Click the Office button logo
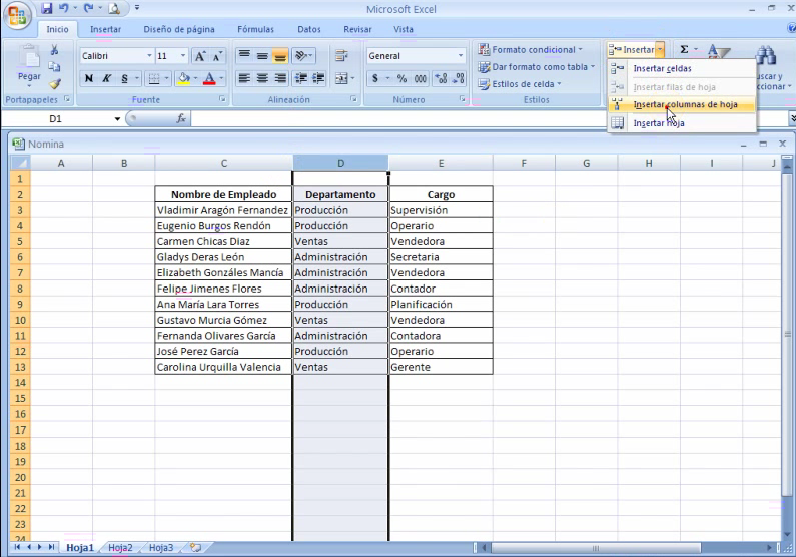Viewport: 796px width, 557px height. 18,17
